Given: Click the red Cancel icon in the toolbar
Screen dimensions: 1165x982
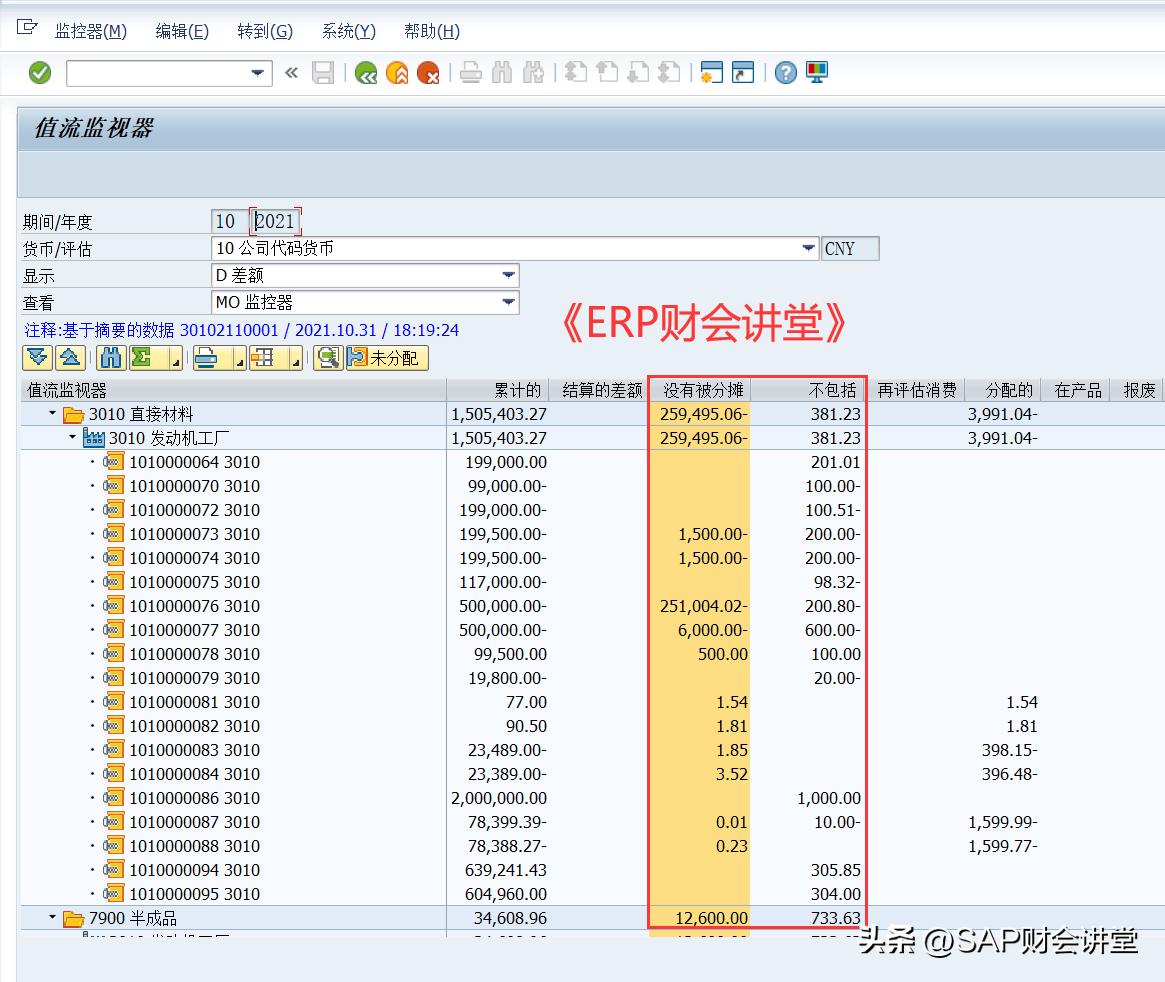Looking at the screenshot, I should click(428, 72).
